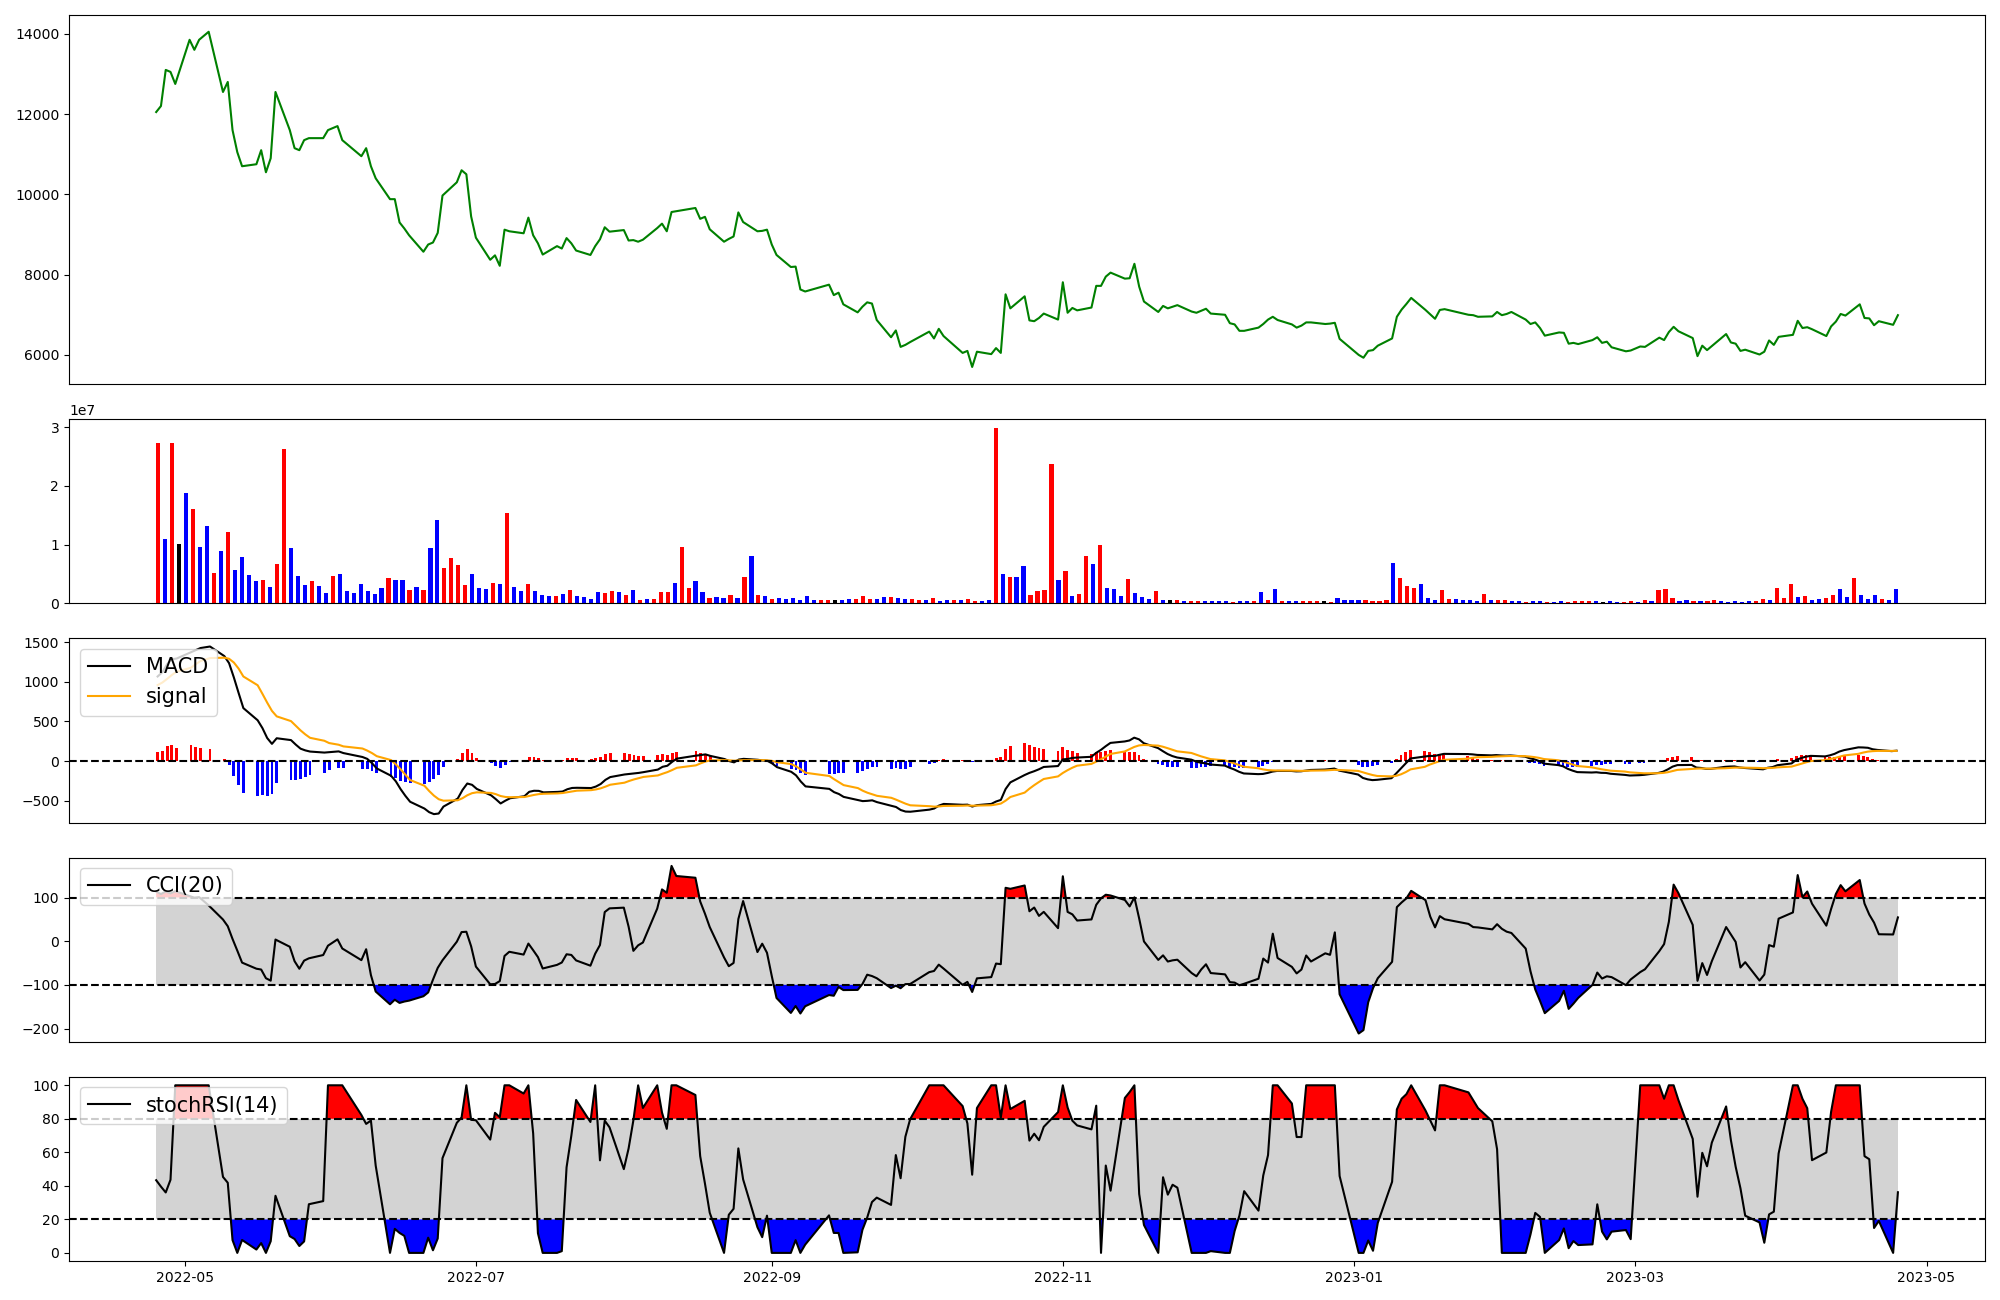Click the 2022-11 x-axis date label
The image size is (2000, 1300).
pos(1063,1277)
